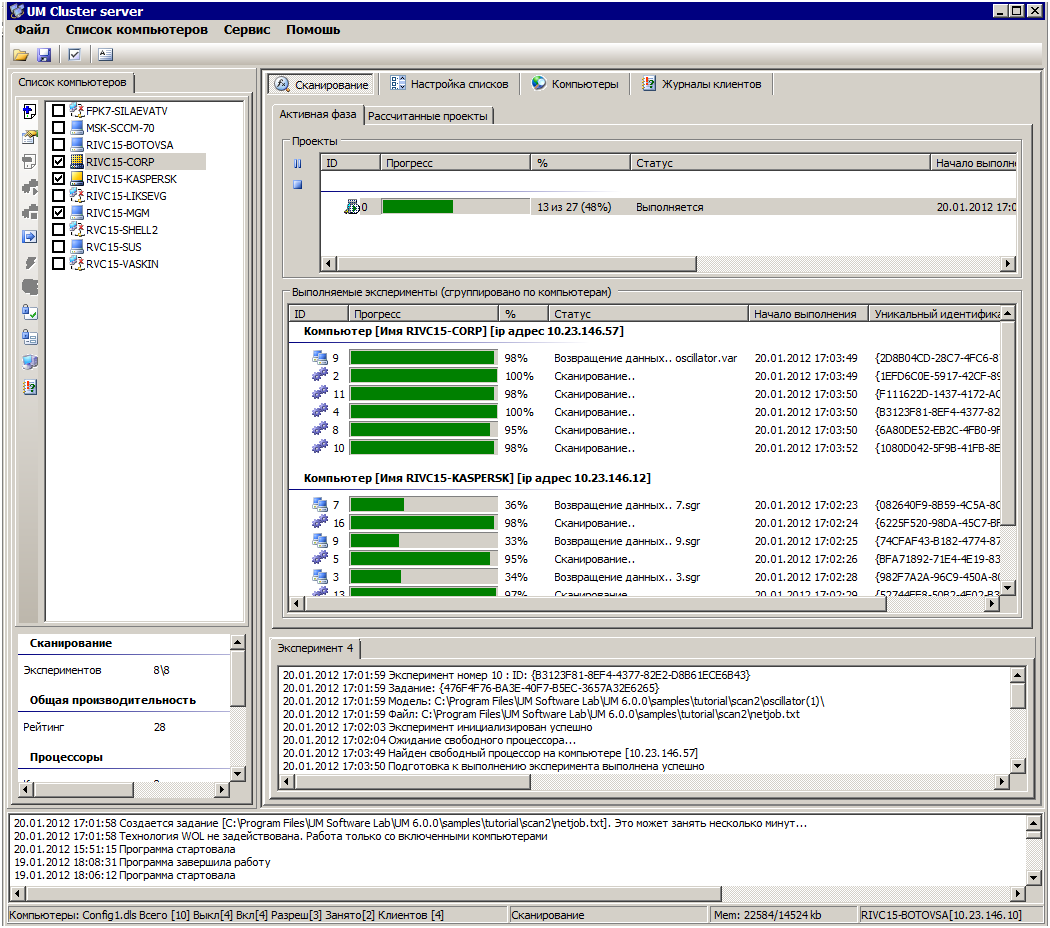Click the Компьютер RIVC15-KASPERSK group header

coord(477,478)
